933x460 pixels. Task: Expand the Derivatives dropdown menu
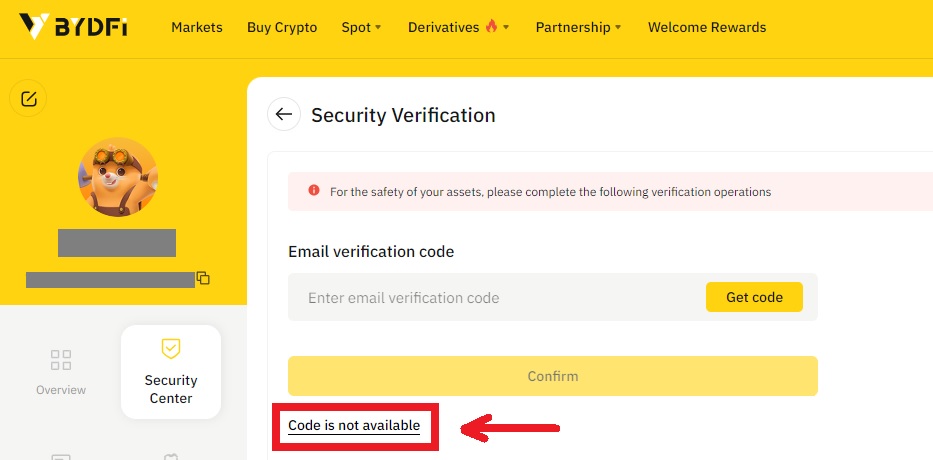click(458, 27)
